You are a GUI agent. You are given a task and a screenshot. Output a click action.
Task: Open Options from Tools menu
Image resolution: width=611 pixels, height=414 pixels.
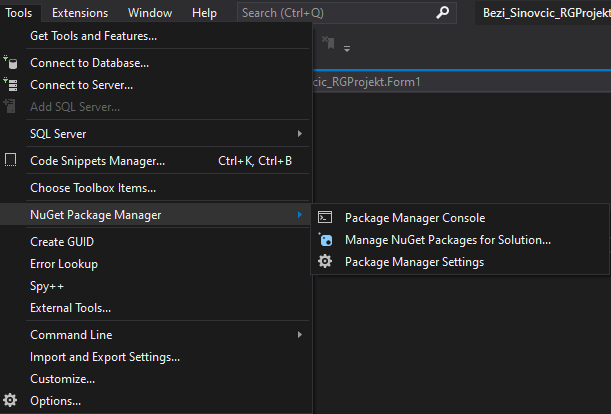pos(156,401)
